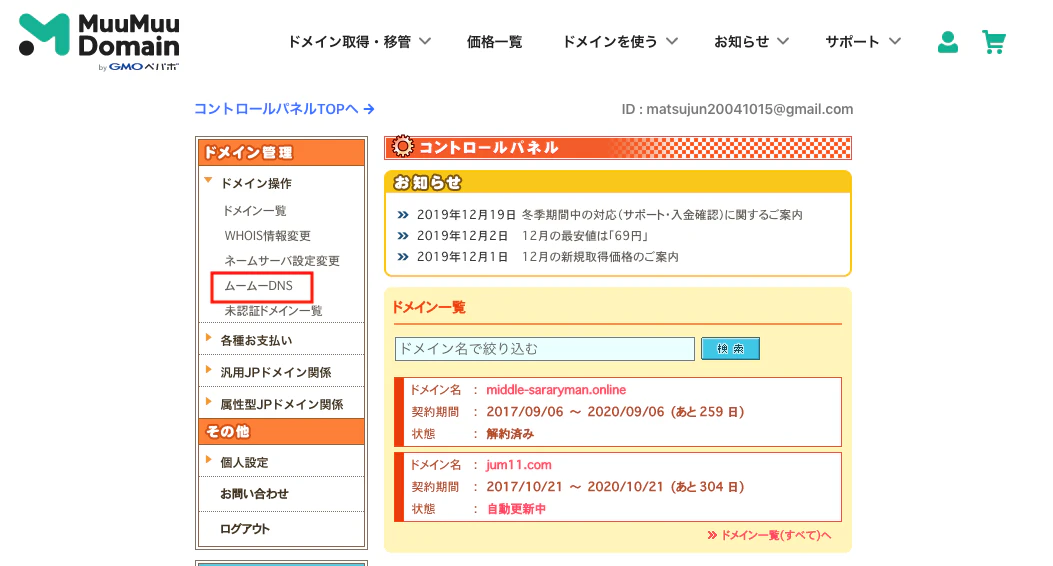This screenshot has height=566, width=1053.
Task: Expand 個人設定 section
Action: (244, 463)
